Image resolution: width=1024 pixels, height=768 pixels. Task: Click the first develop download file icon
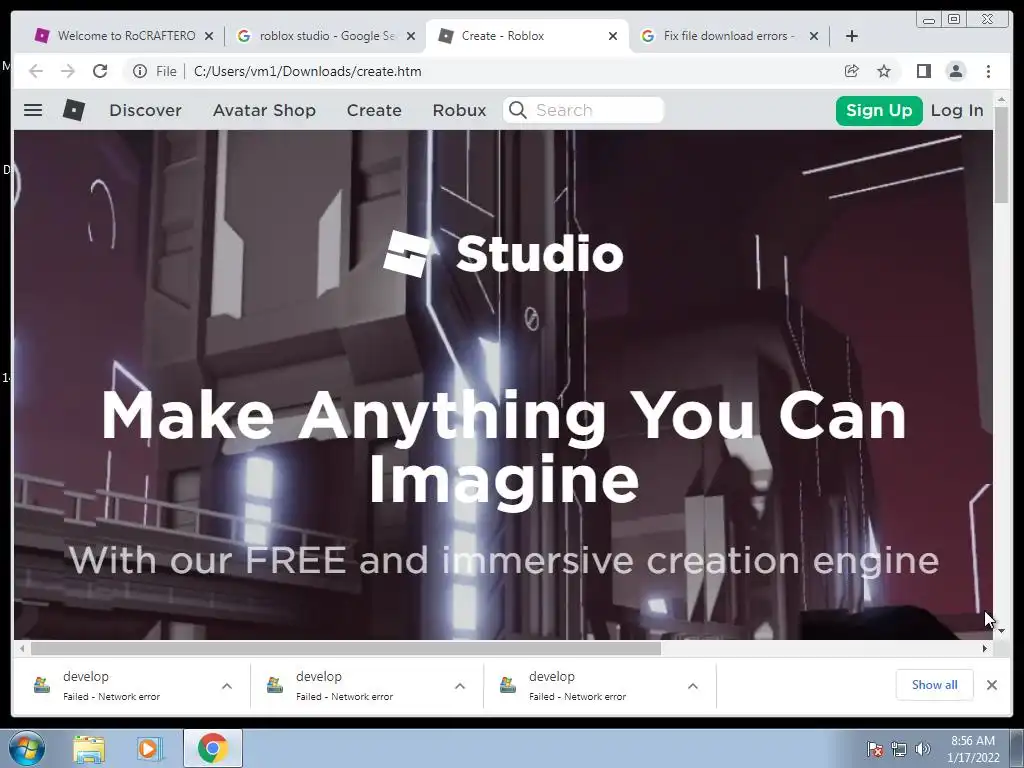tap(42, 684)
